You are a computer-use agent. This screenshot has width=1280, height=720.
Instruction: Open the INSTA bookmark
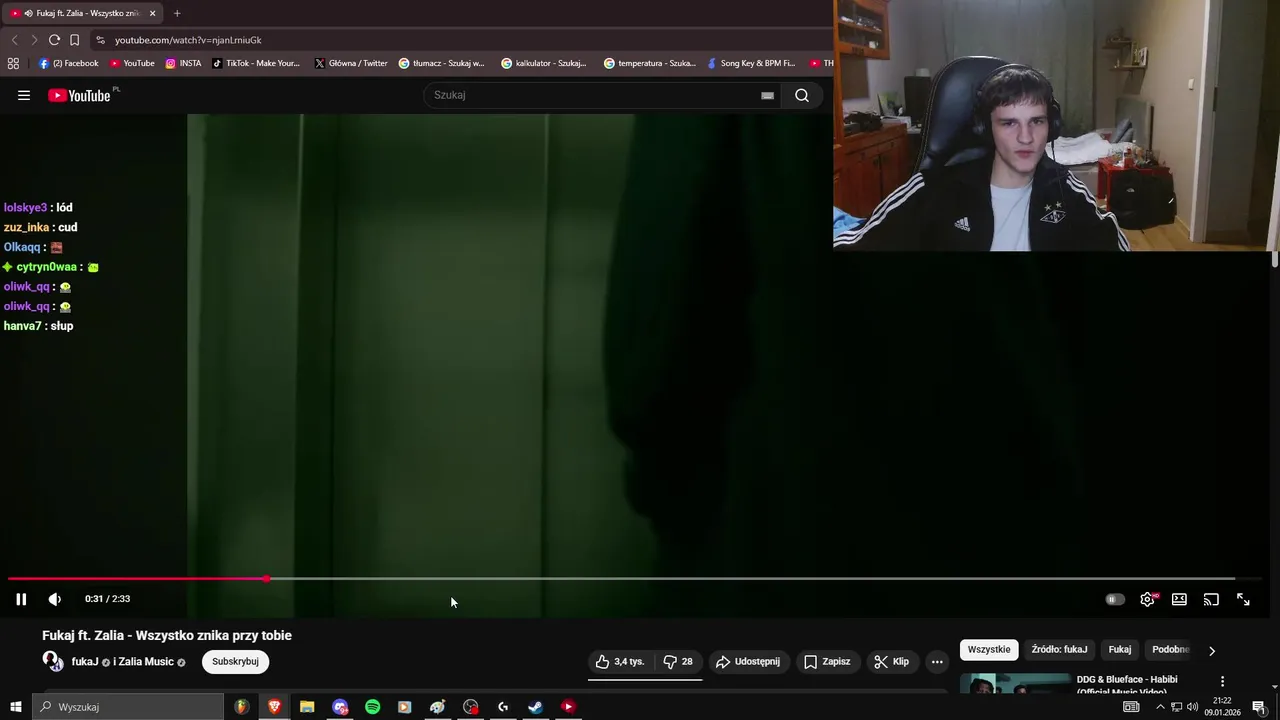[x=183, y=63]
